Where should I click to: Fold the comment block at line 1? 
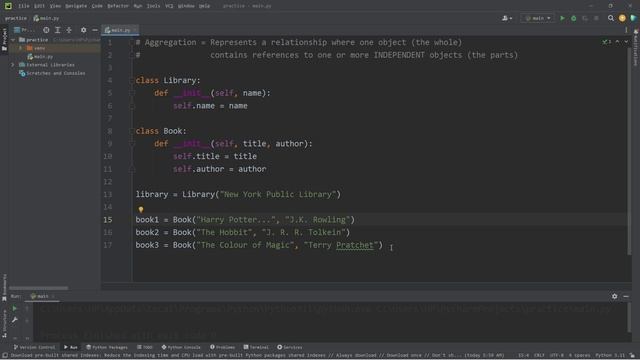132,42
